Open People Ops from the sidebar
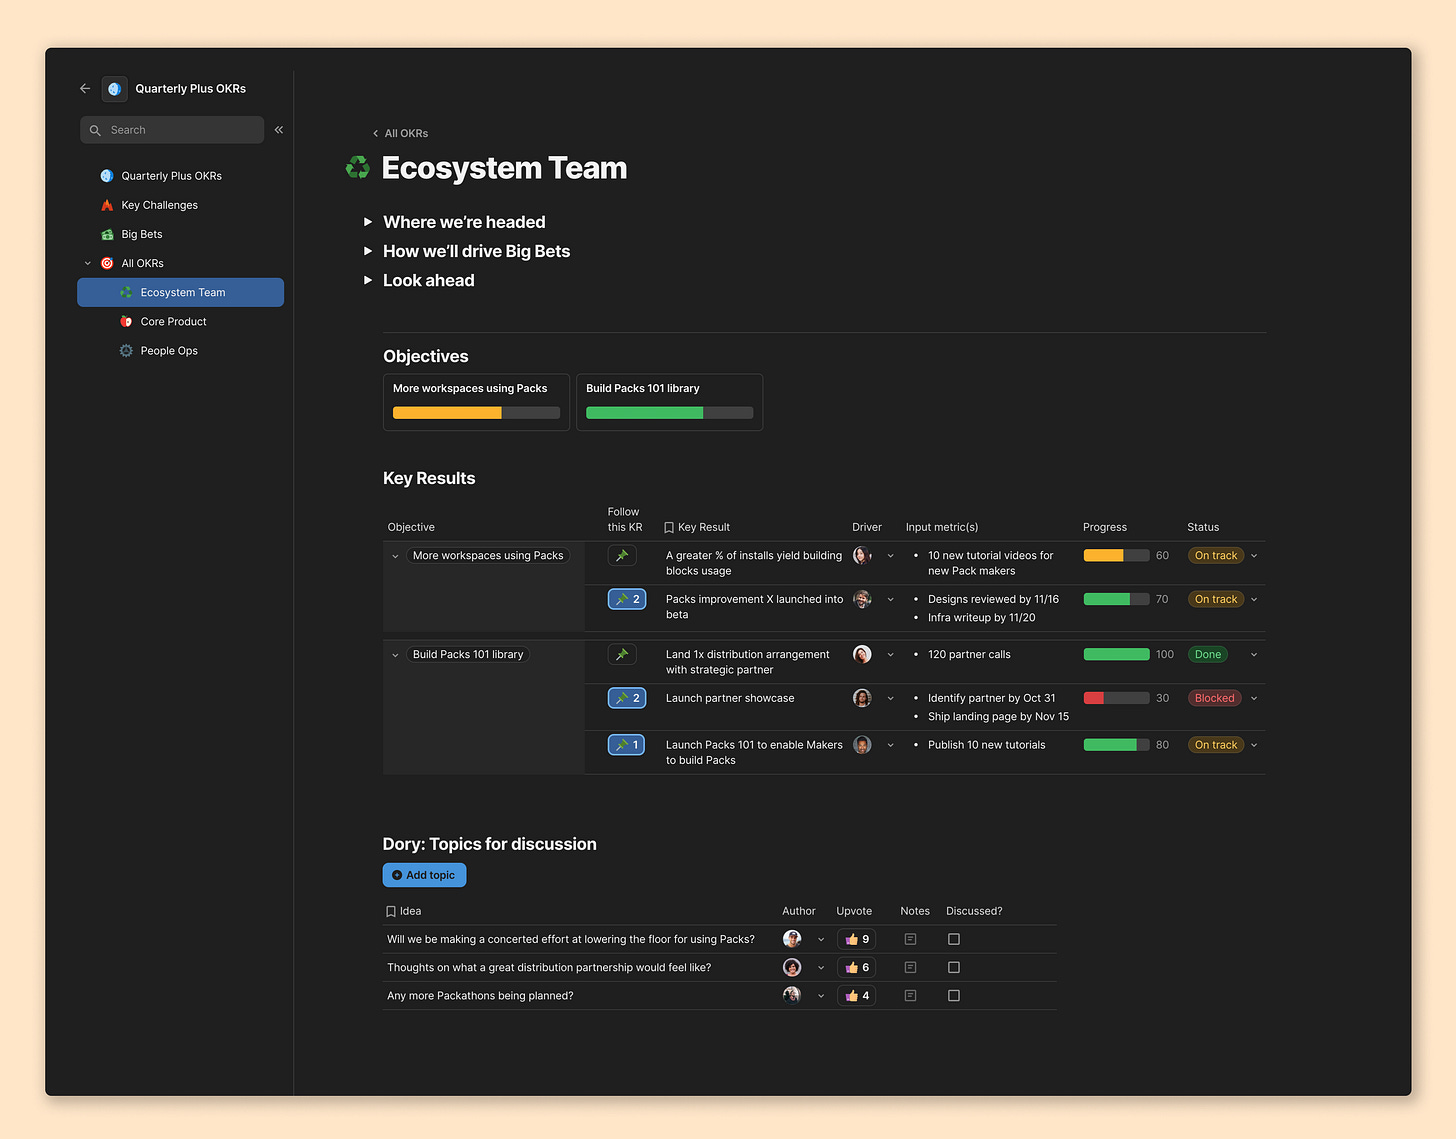This screenshot has width=1456, height=1139. click(x=168, y=350)
